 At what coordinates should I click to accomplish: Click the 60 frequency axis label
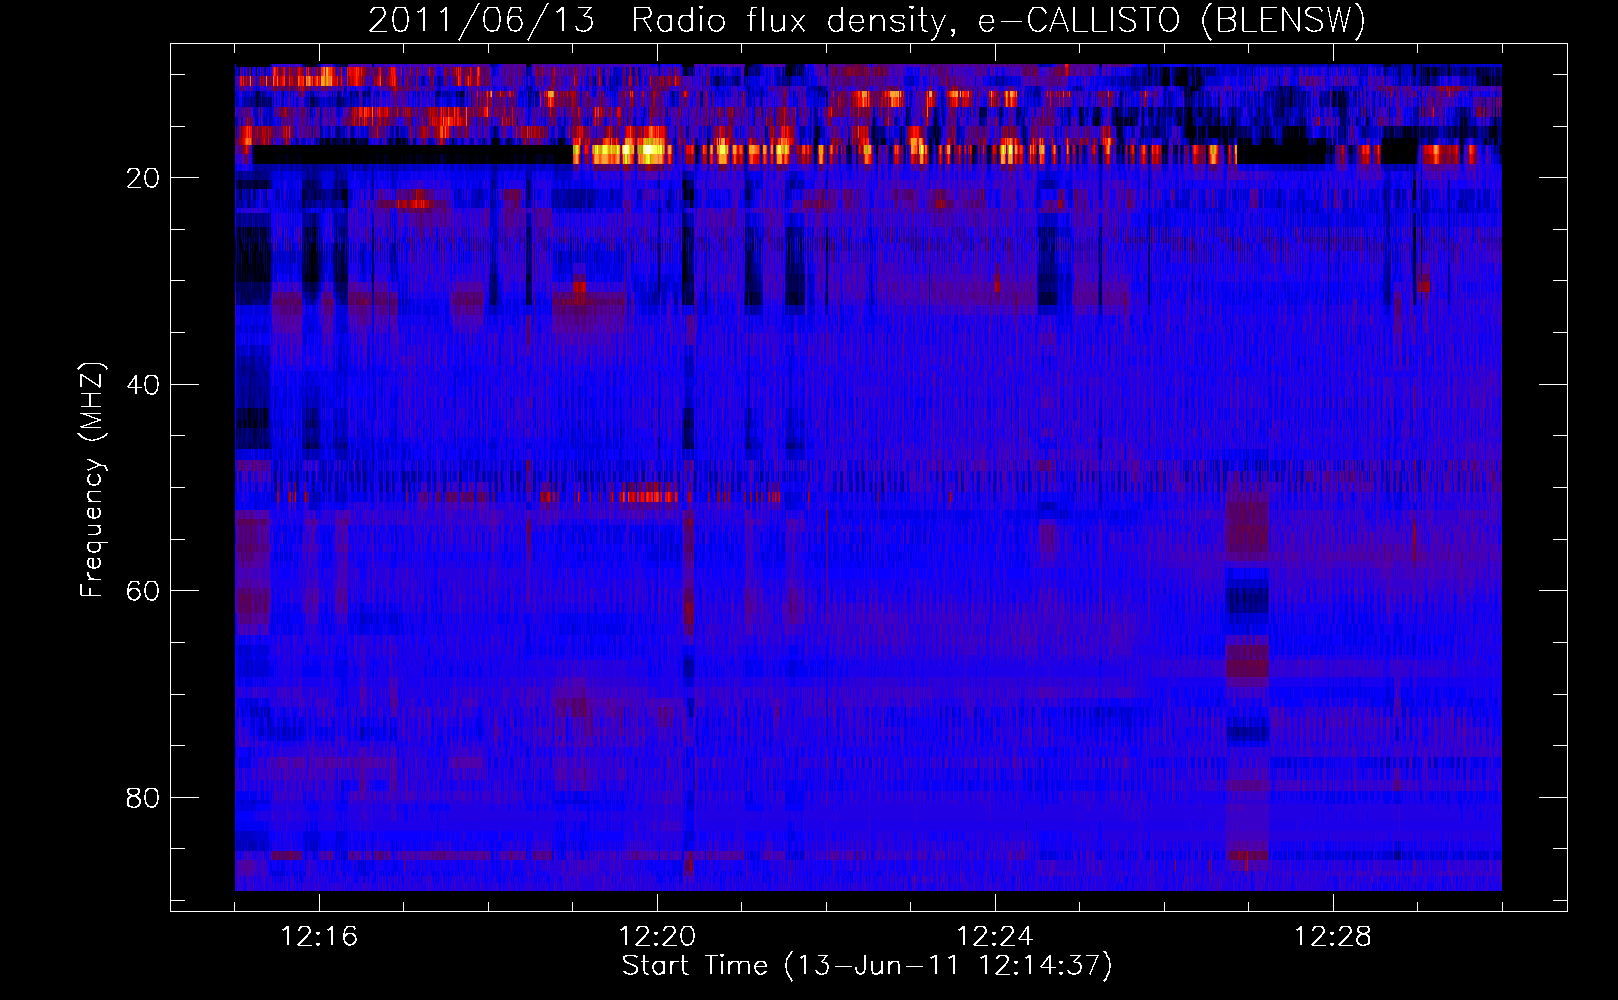pos(143,591)
